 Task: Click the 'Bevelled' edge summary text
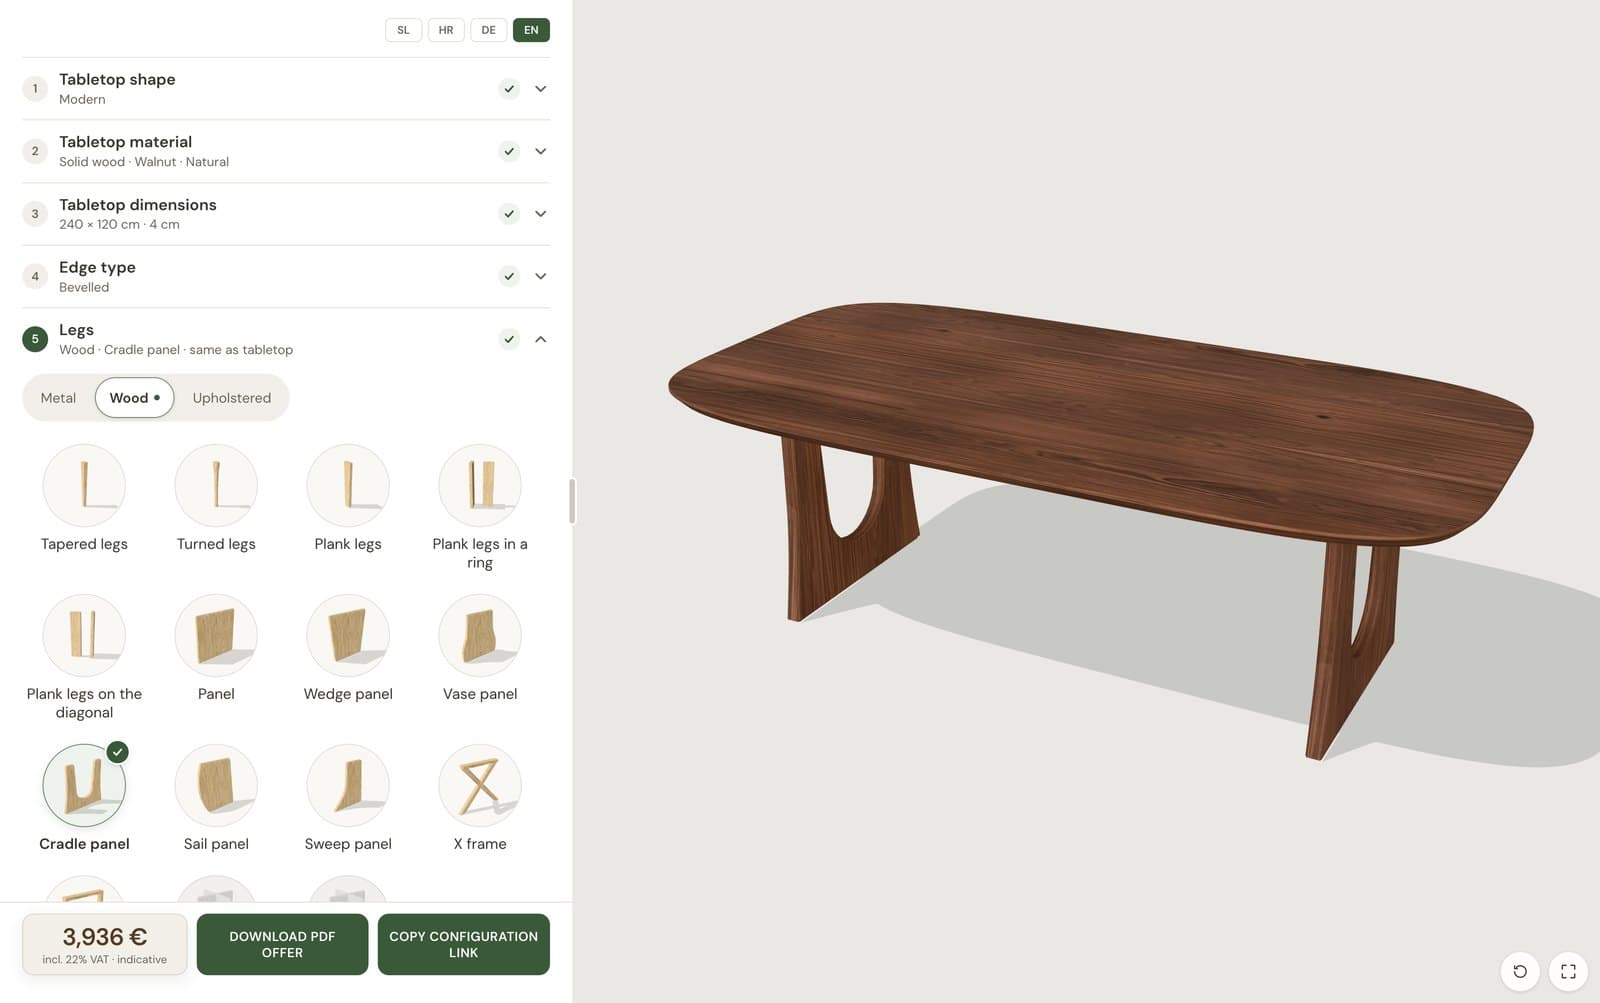click(84, 287)
